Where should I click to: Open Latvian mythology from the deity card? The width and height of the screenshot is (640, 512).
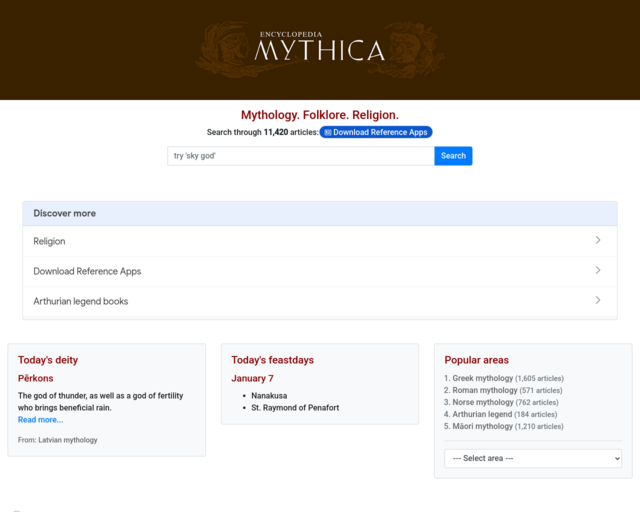pyautogui.click(x=68, y=440)
